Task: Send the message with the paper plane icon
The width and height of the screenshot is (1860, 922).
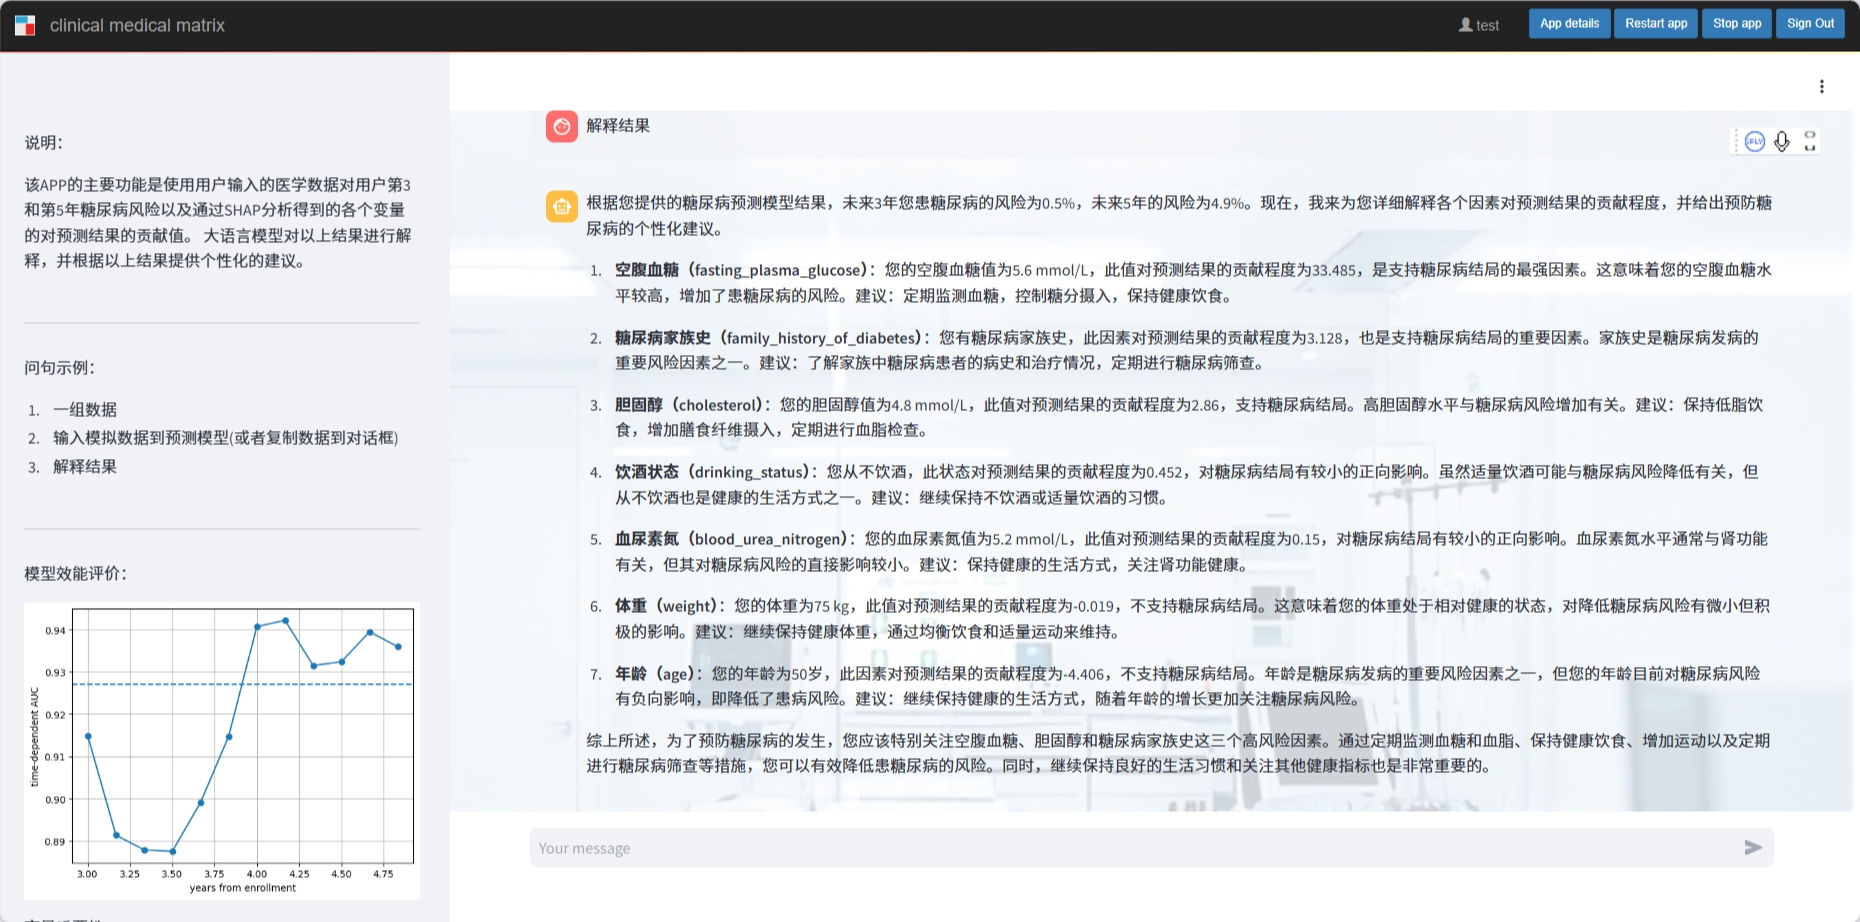Action: (1752, 847)
